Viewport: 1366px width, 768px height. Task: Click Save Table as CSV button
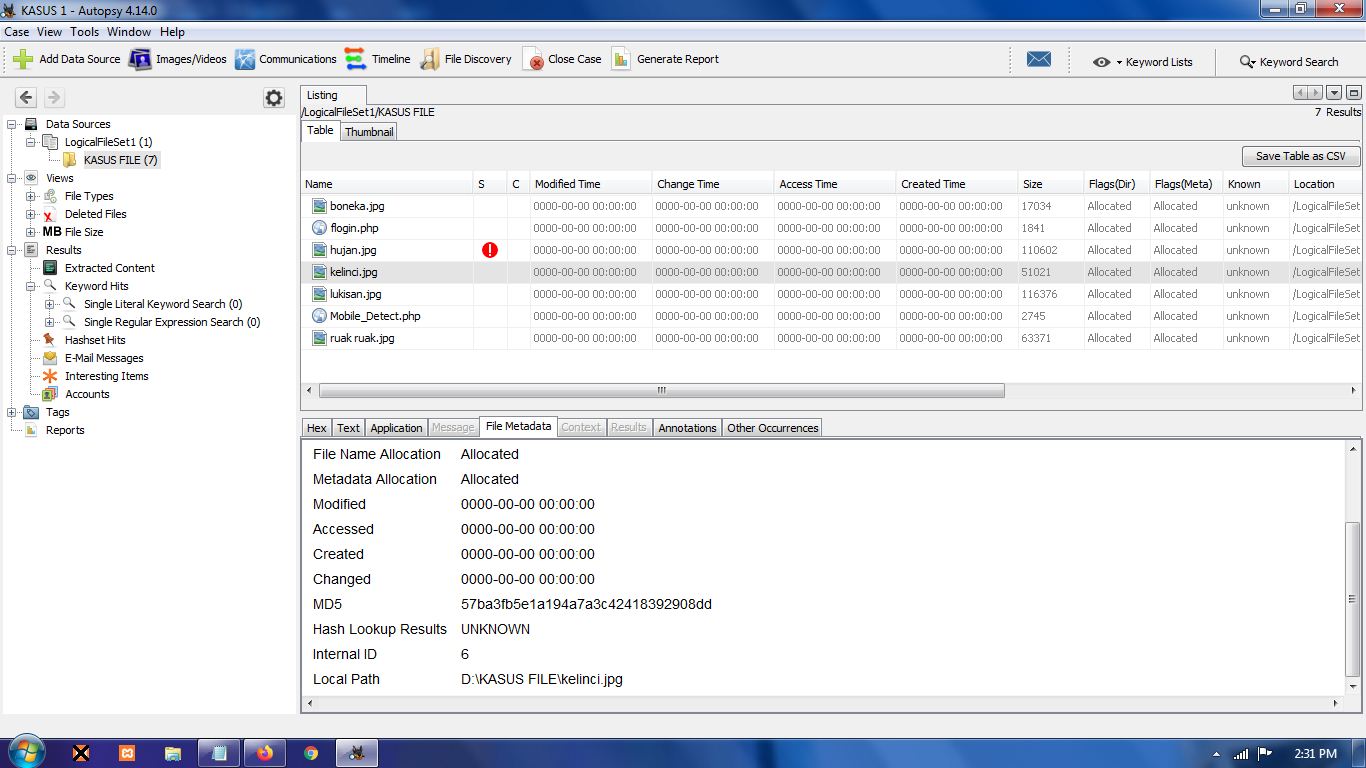pyautogui.click(x=1300, y=156)
